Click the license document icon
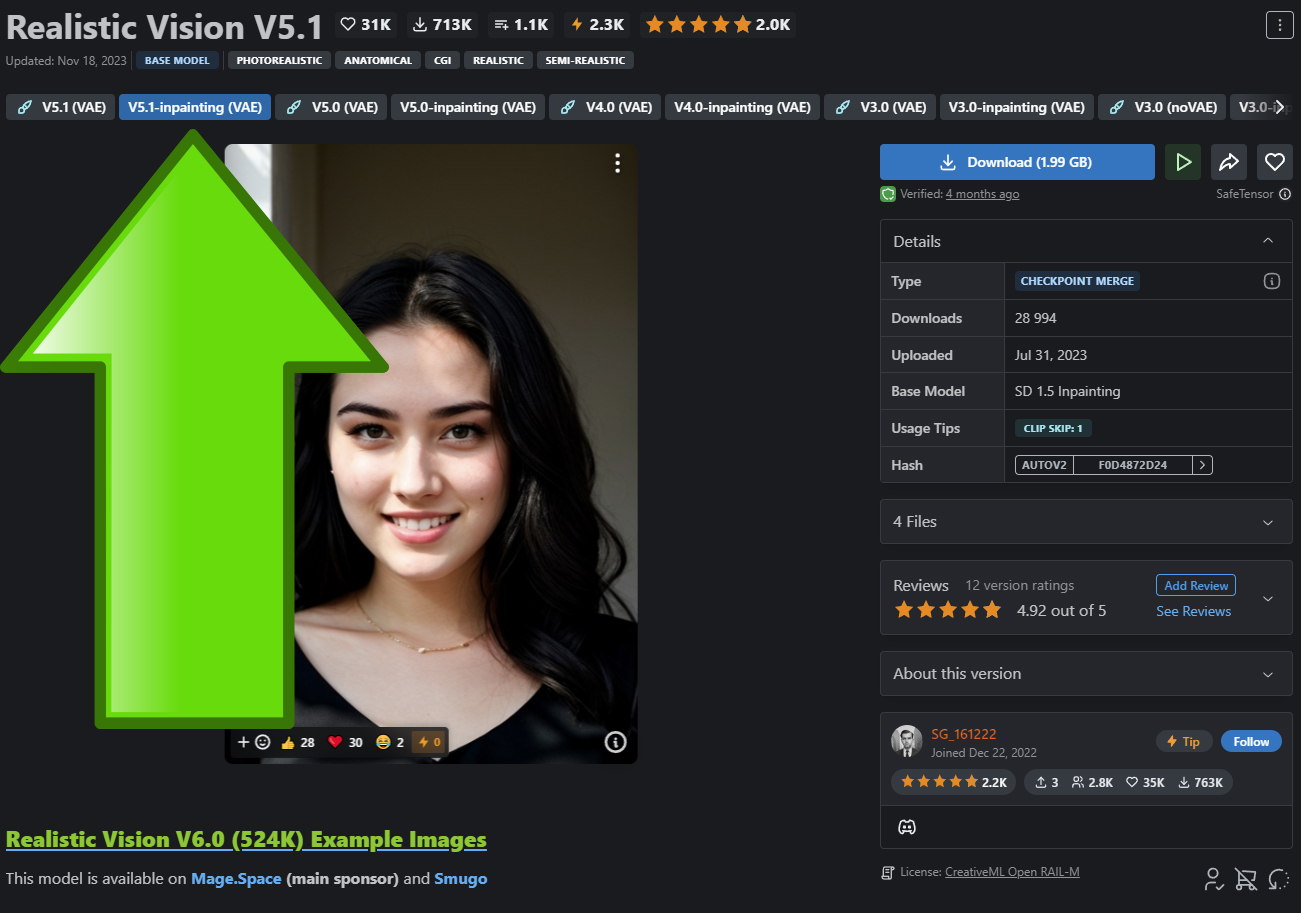The height and width of the screenshot is (913, 1301). [887, 873]
